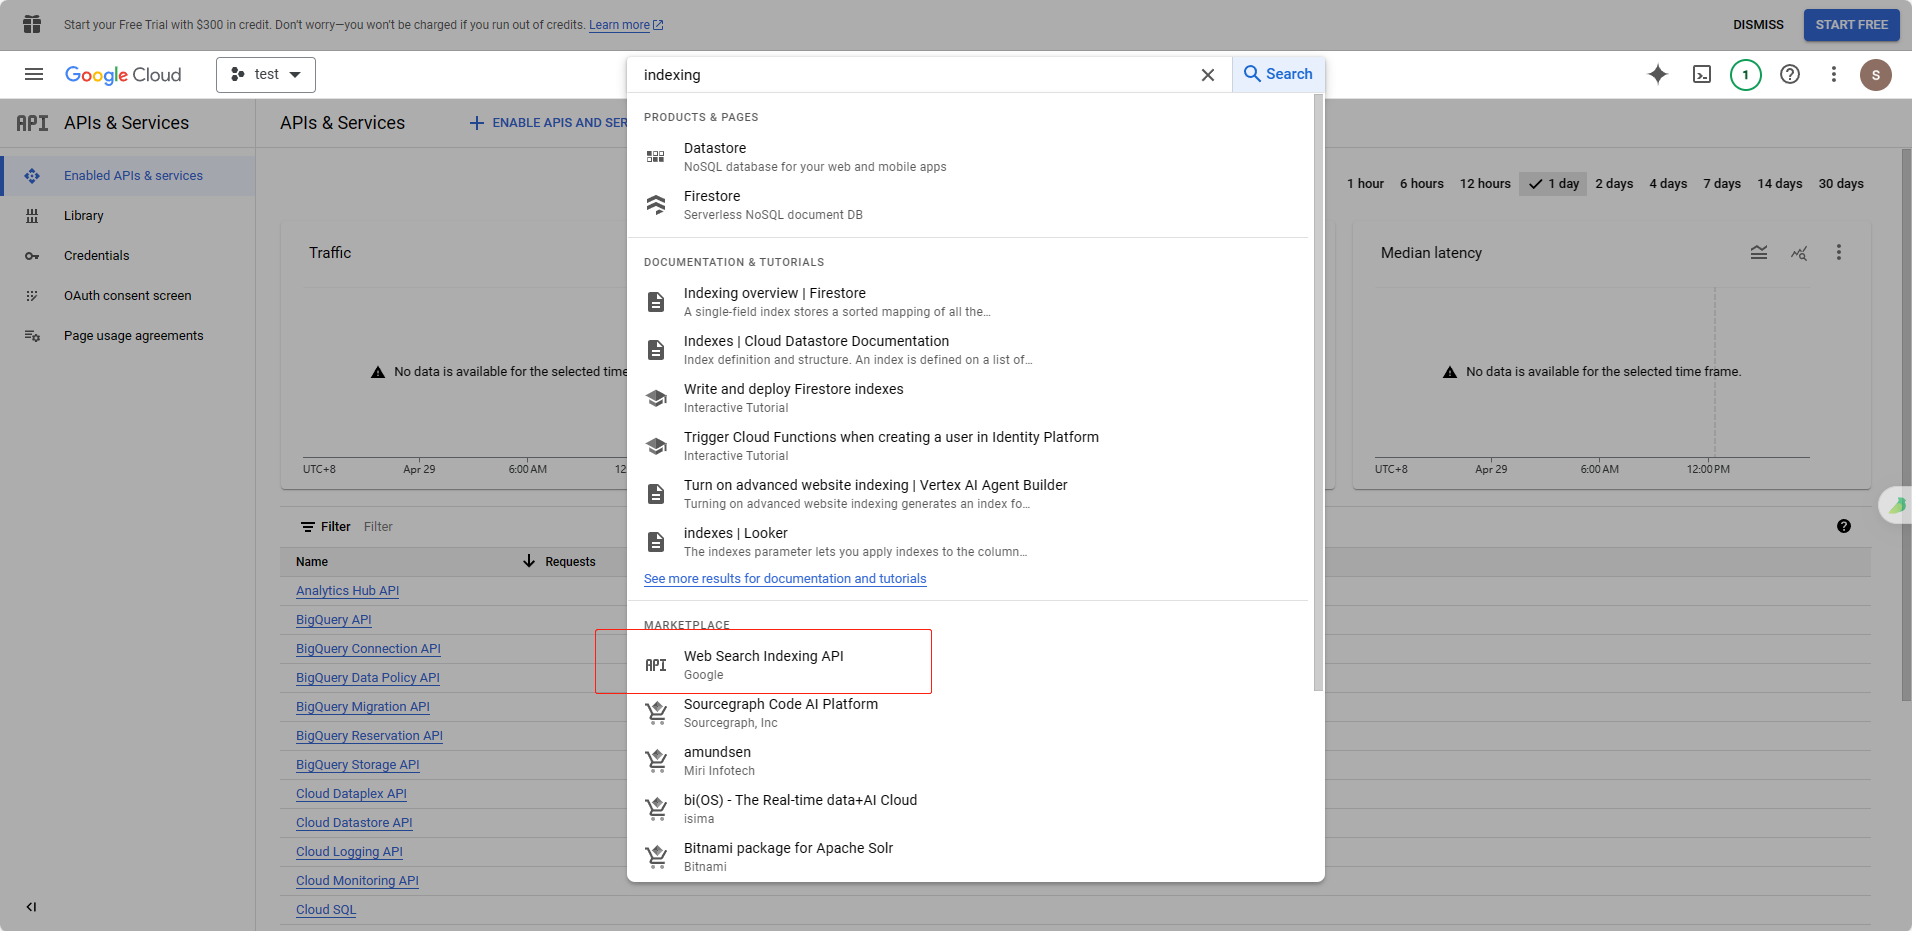
Task: Open metrics explorer icon in Median latency card
Action: point(1799,253)
